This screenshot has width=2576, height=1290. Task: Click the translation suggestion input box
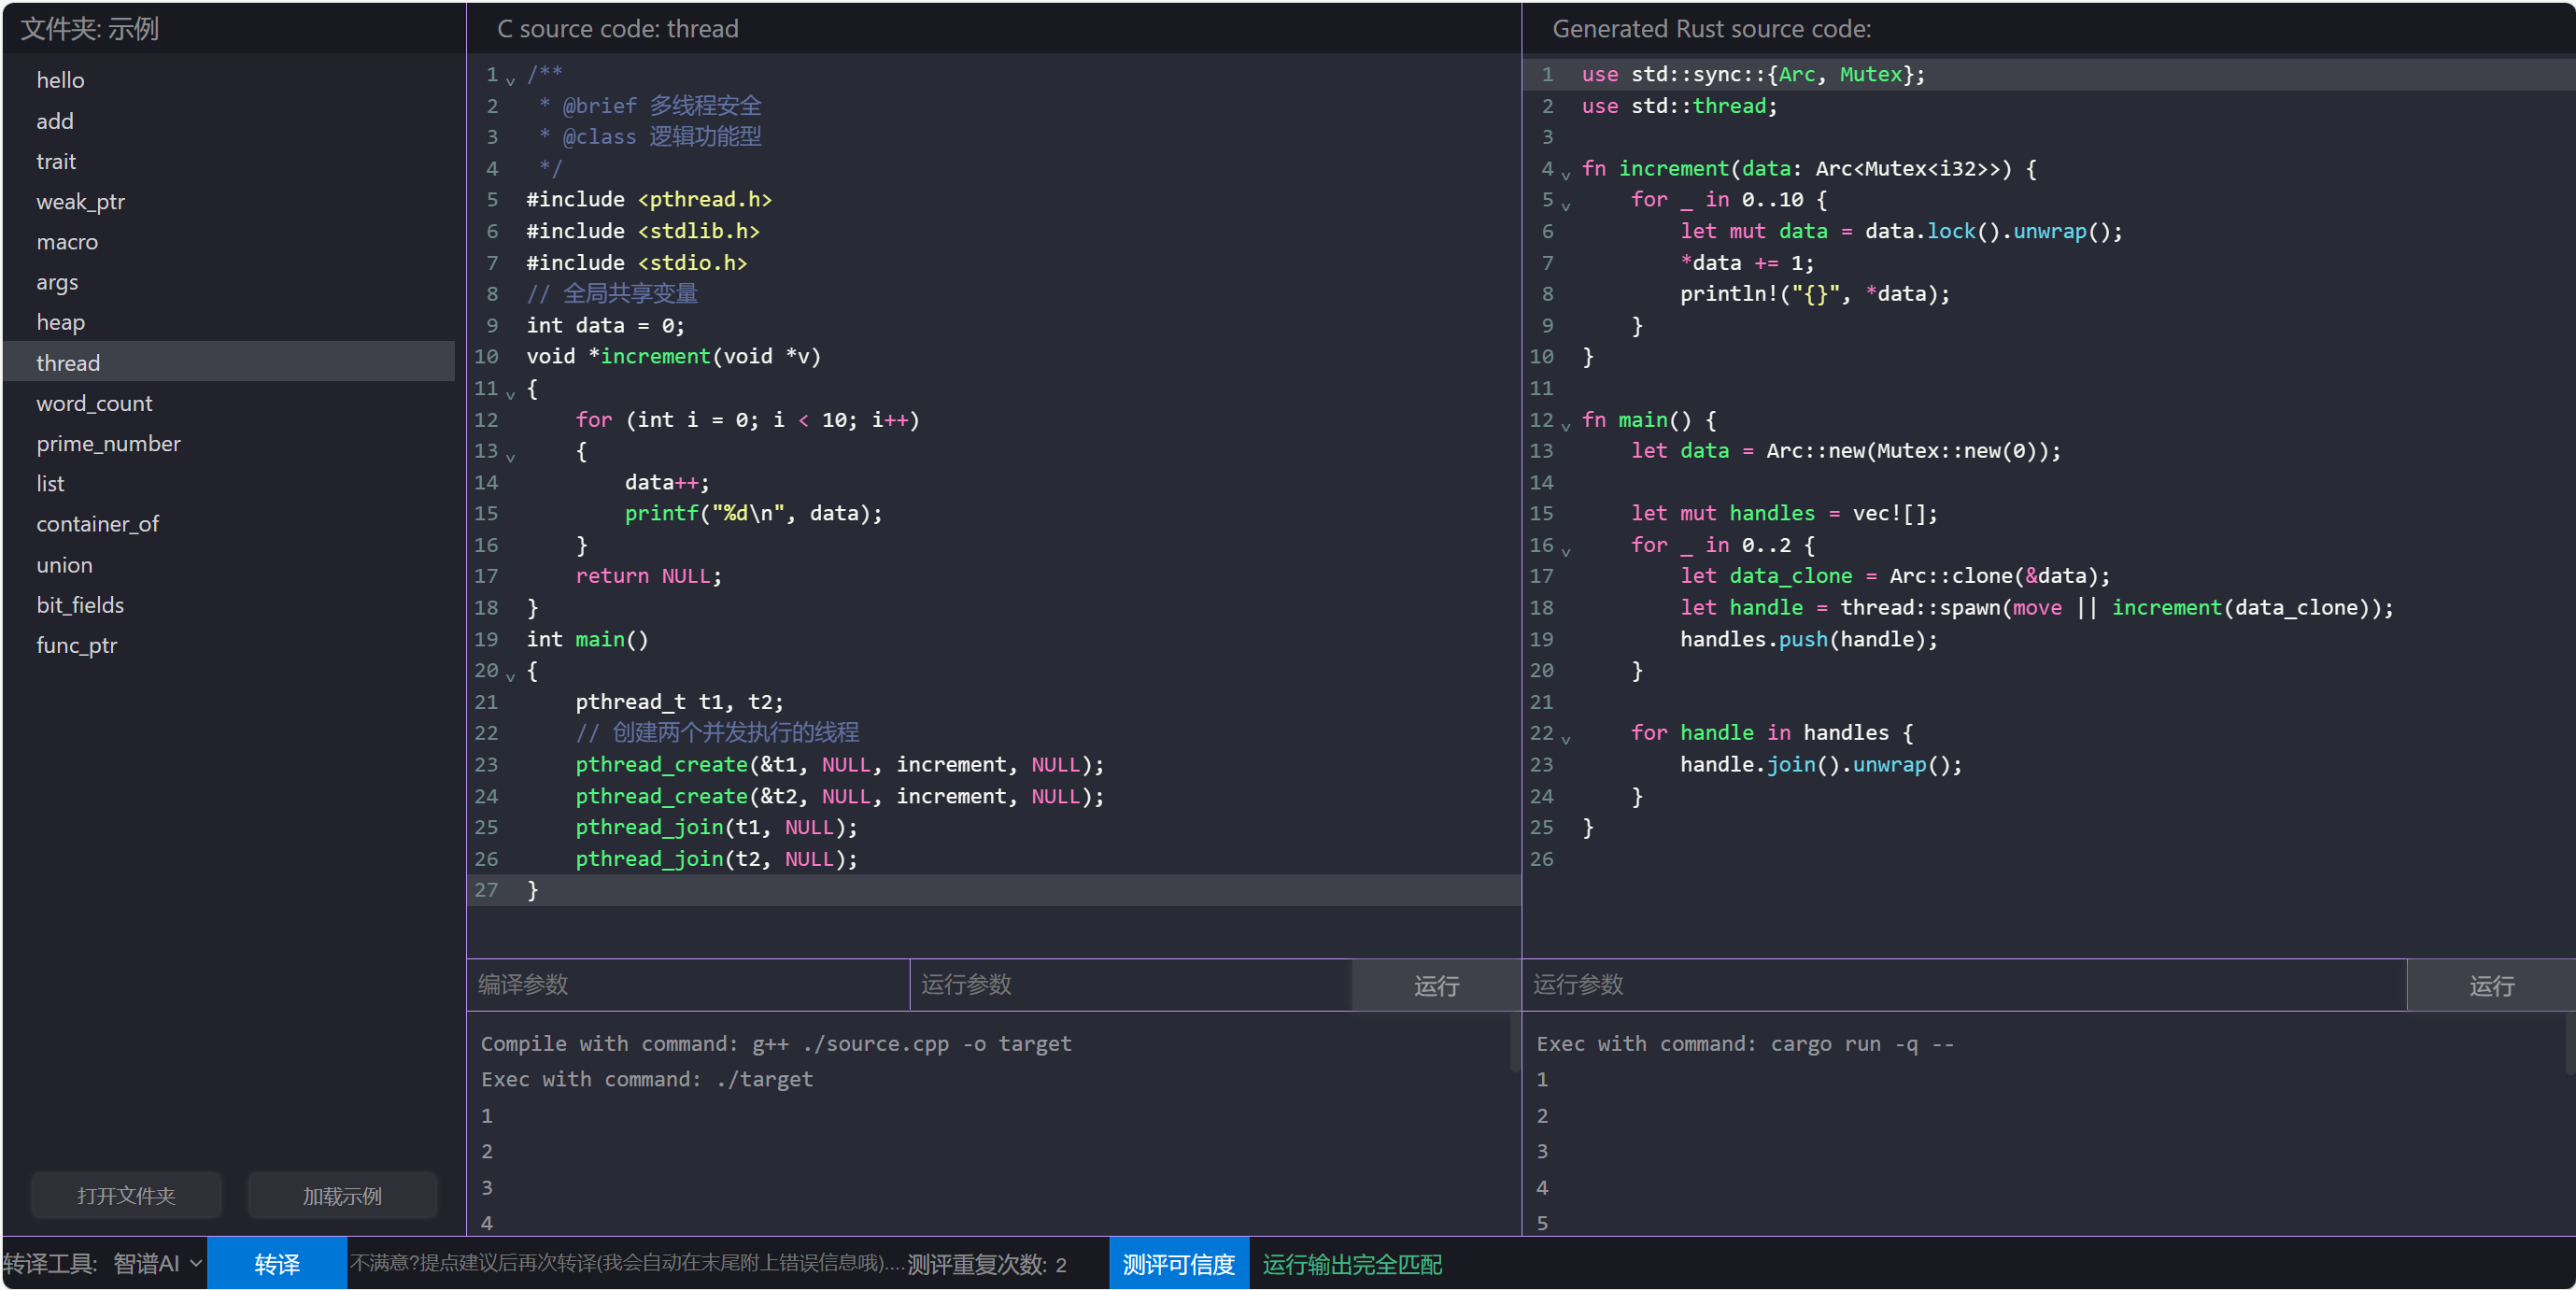click(626, 1264)
